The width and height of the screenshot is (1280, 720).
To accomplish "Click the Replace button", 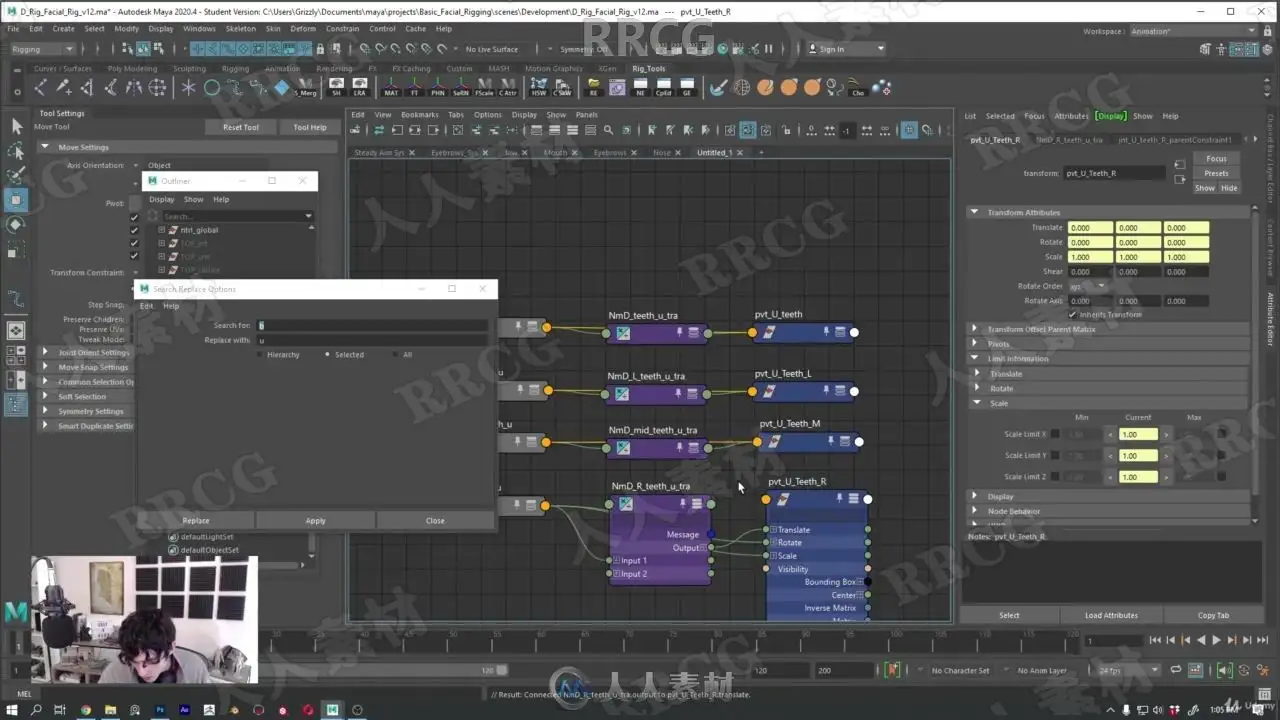I will pos(196,521).
